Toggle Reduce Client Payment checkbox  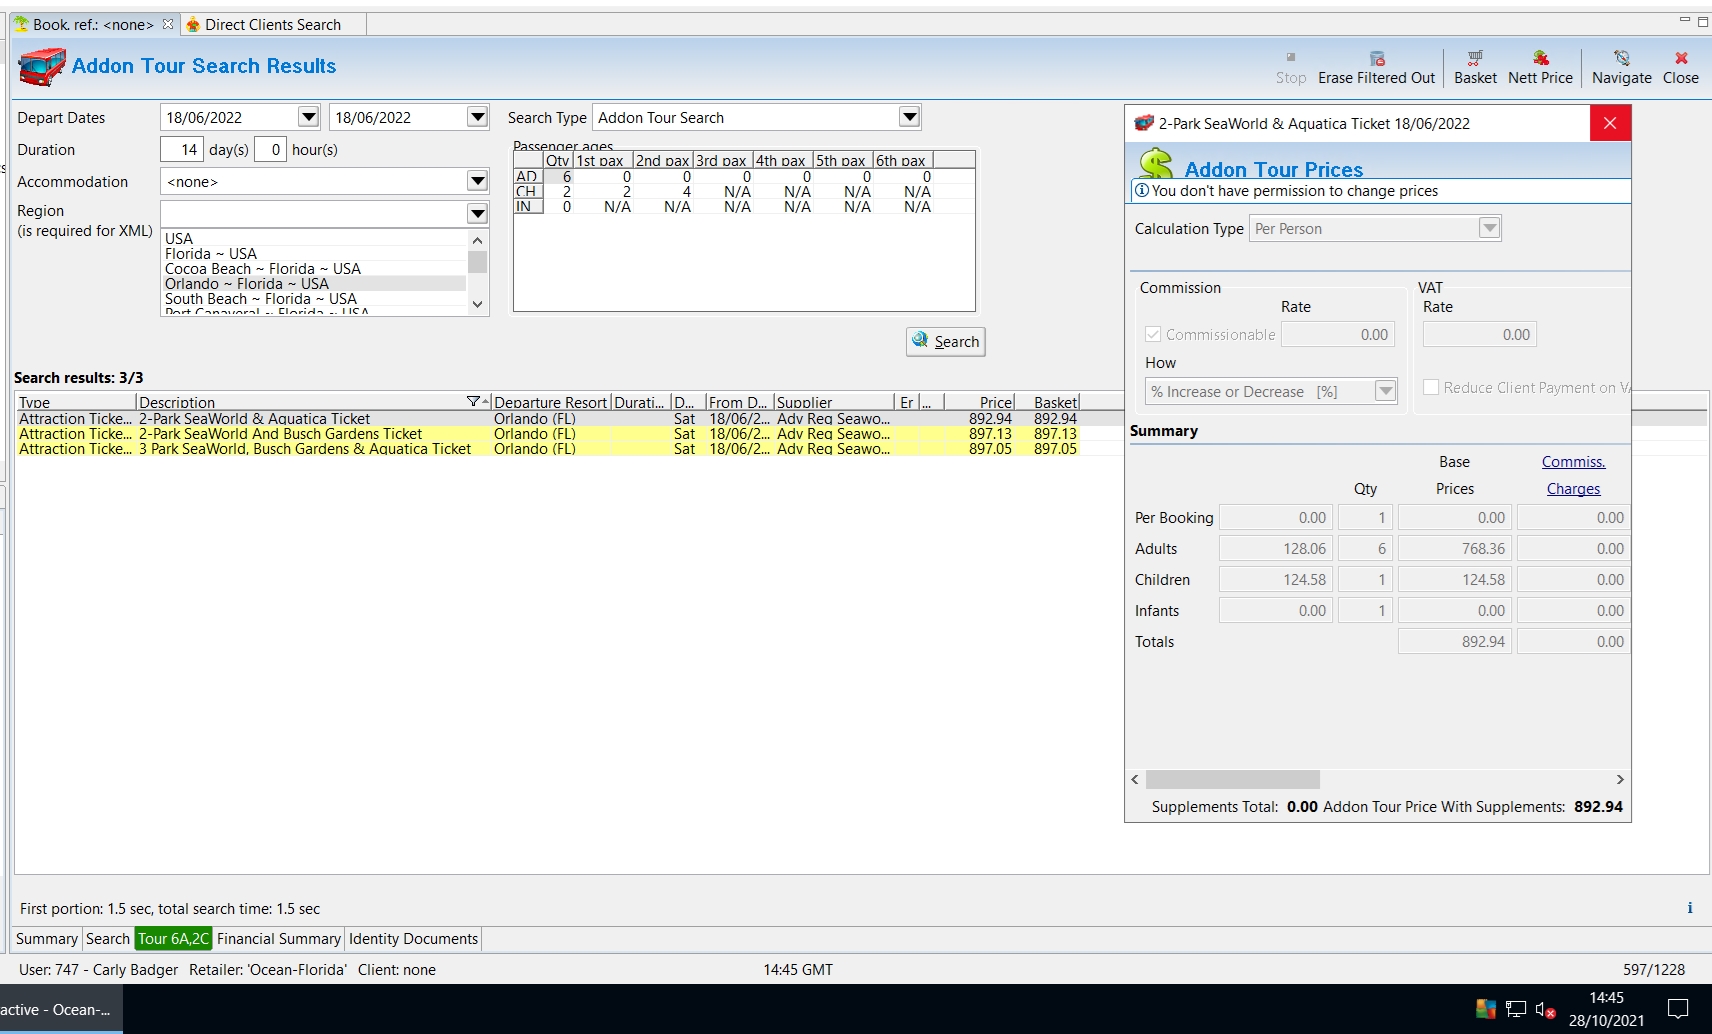(1431, 388)
